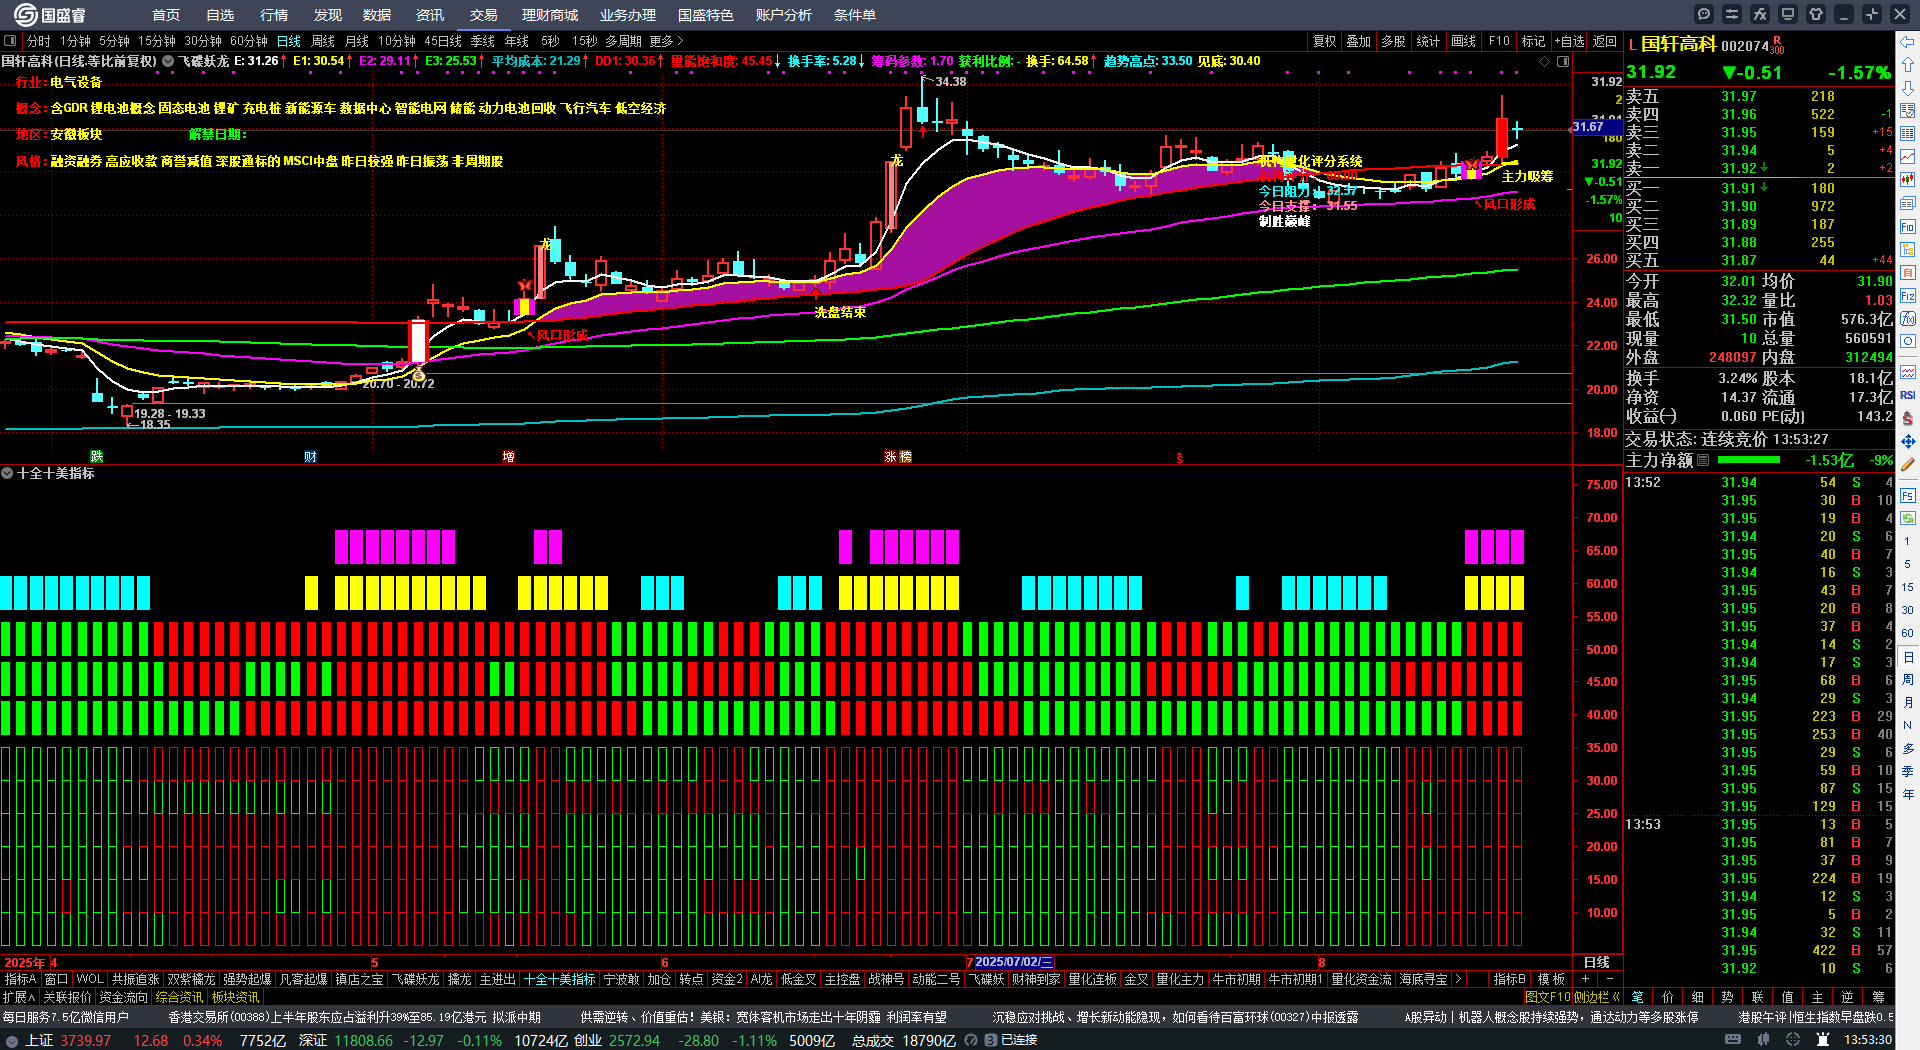Click the small panel icon beside chart header diamond
The width and height of the screenshot is (1920, 1050).
pyautogui.click(x=1562, y=61)
